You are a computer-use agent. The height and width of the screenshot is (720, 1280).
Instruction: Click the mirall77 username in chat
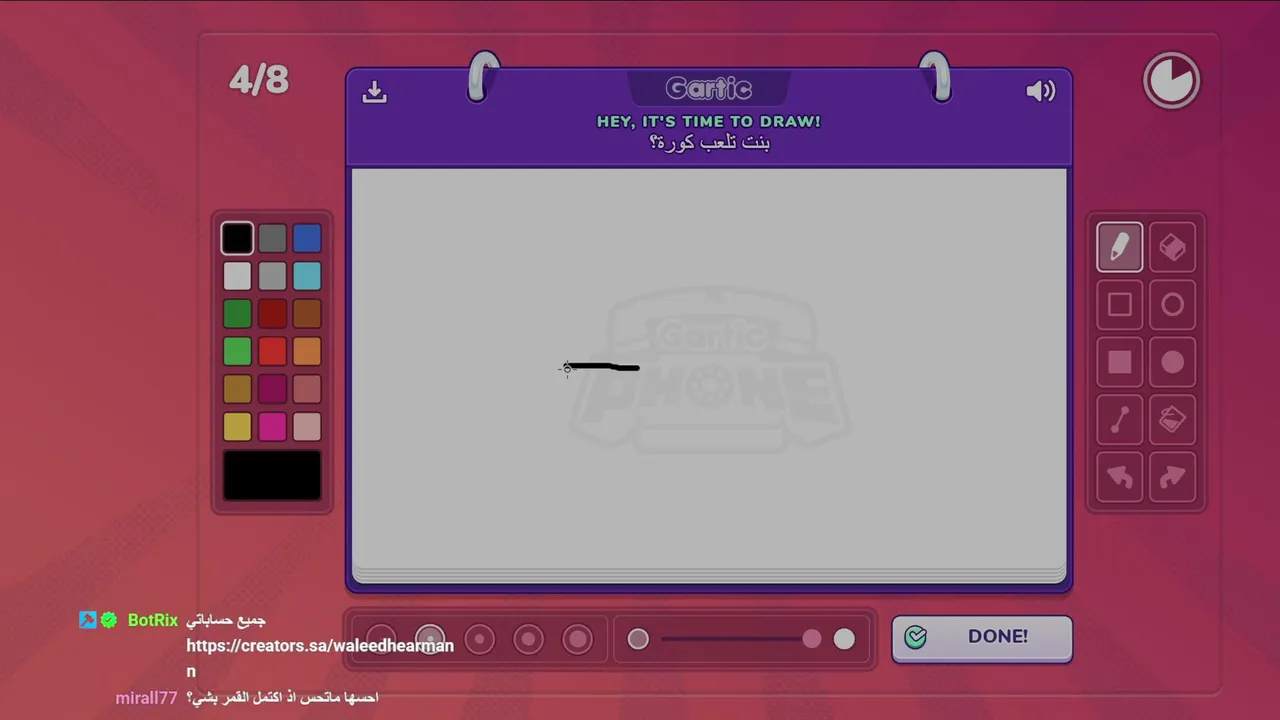tap(146, 698)
